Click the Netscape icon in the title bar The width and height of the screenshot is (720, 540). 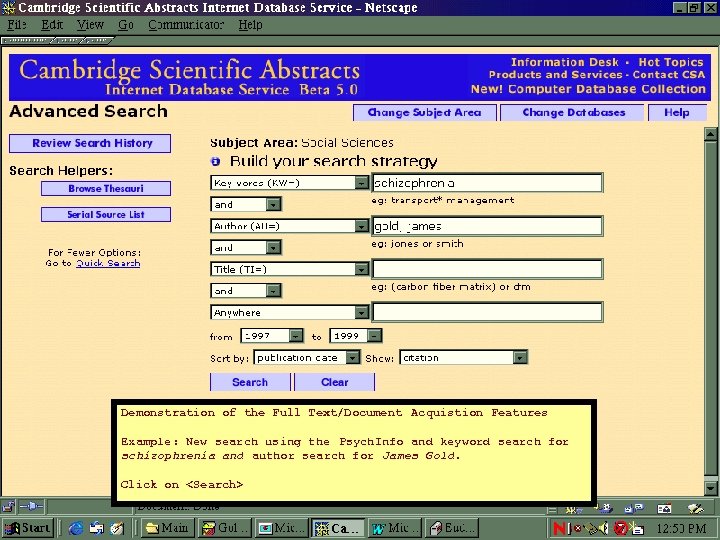click(8, 7)
